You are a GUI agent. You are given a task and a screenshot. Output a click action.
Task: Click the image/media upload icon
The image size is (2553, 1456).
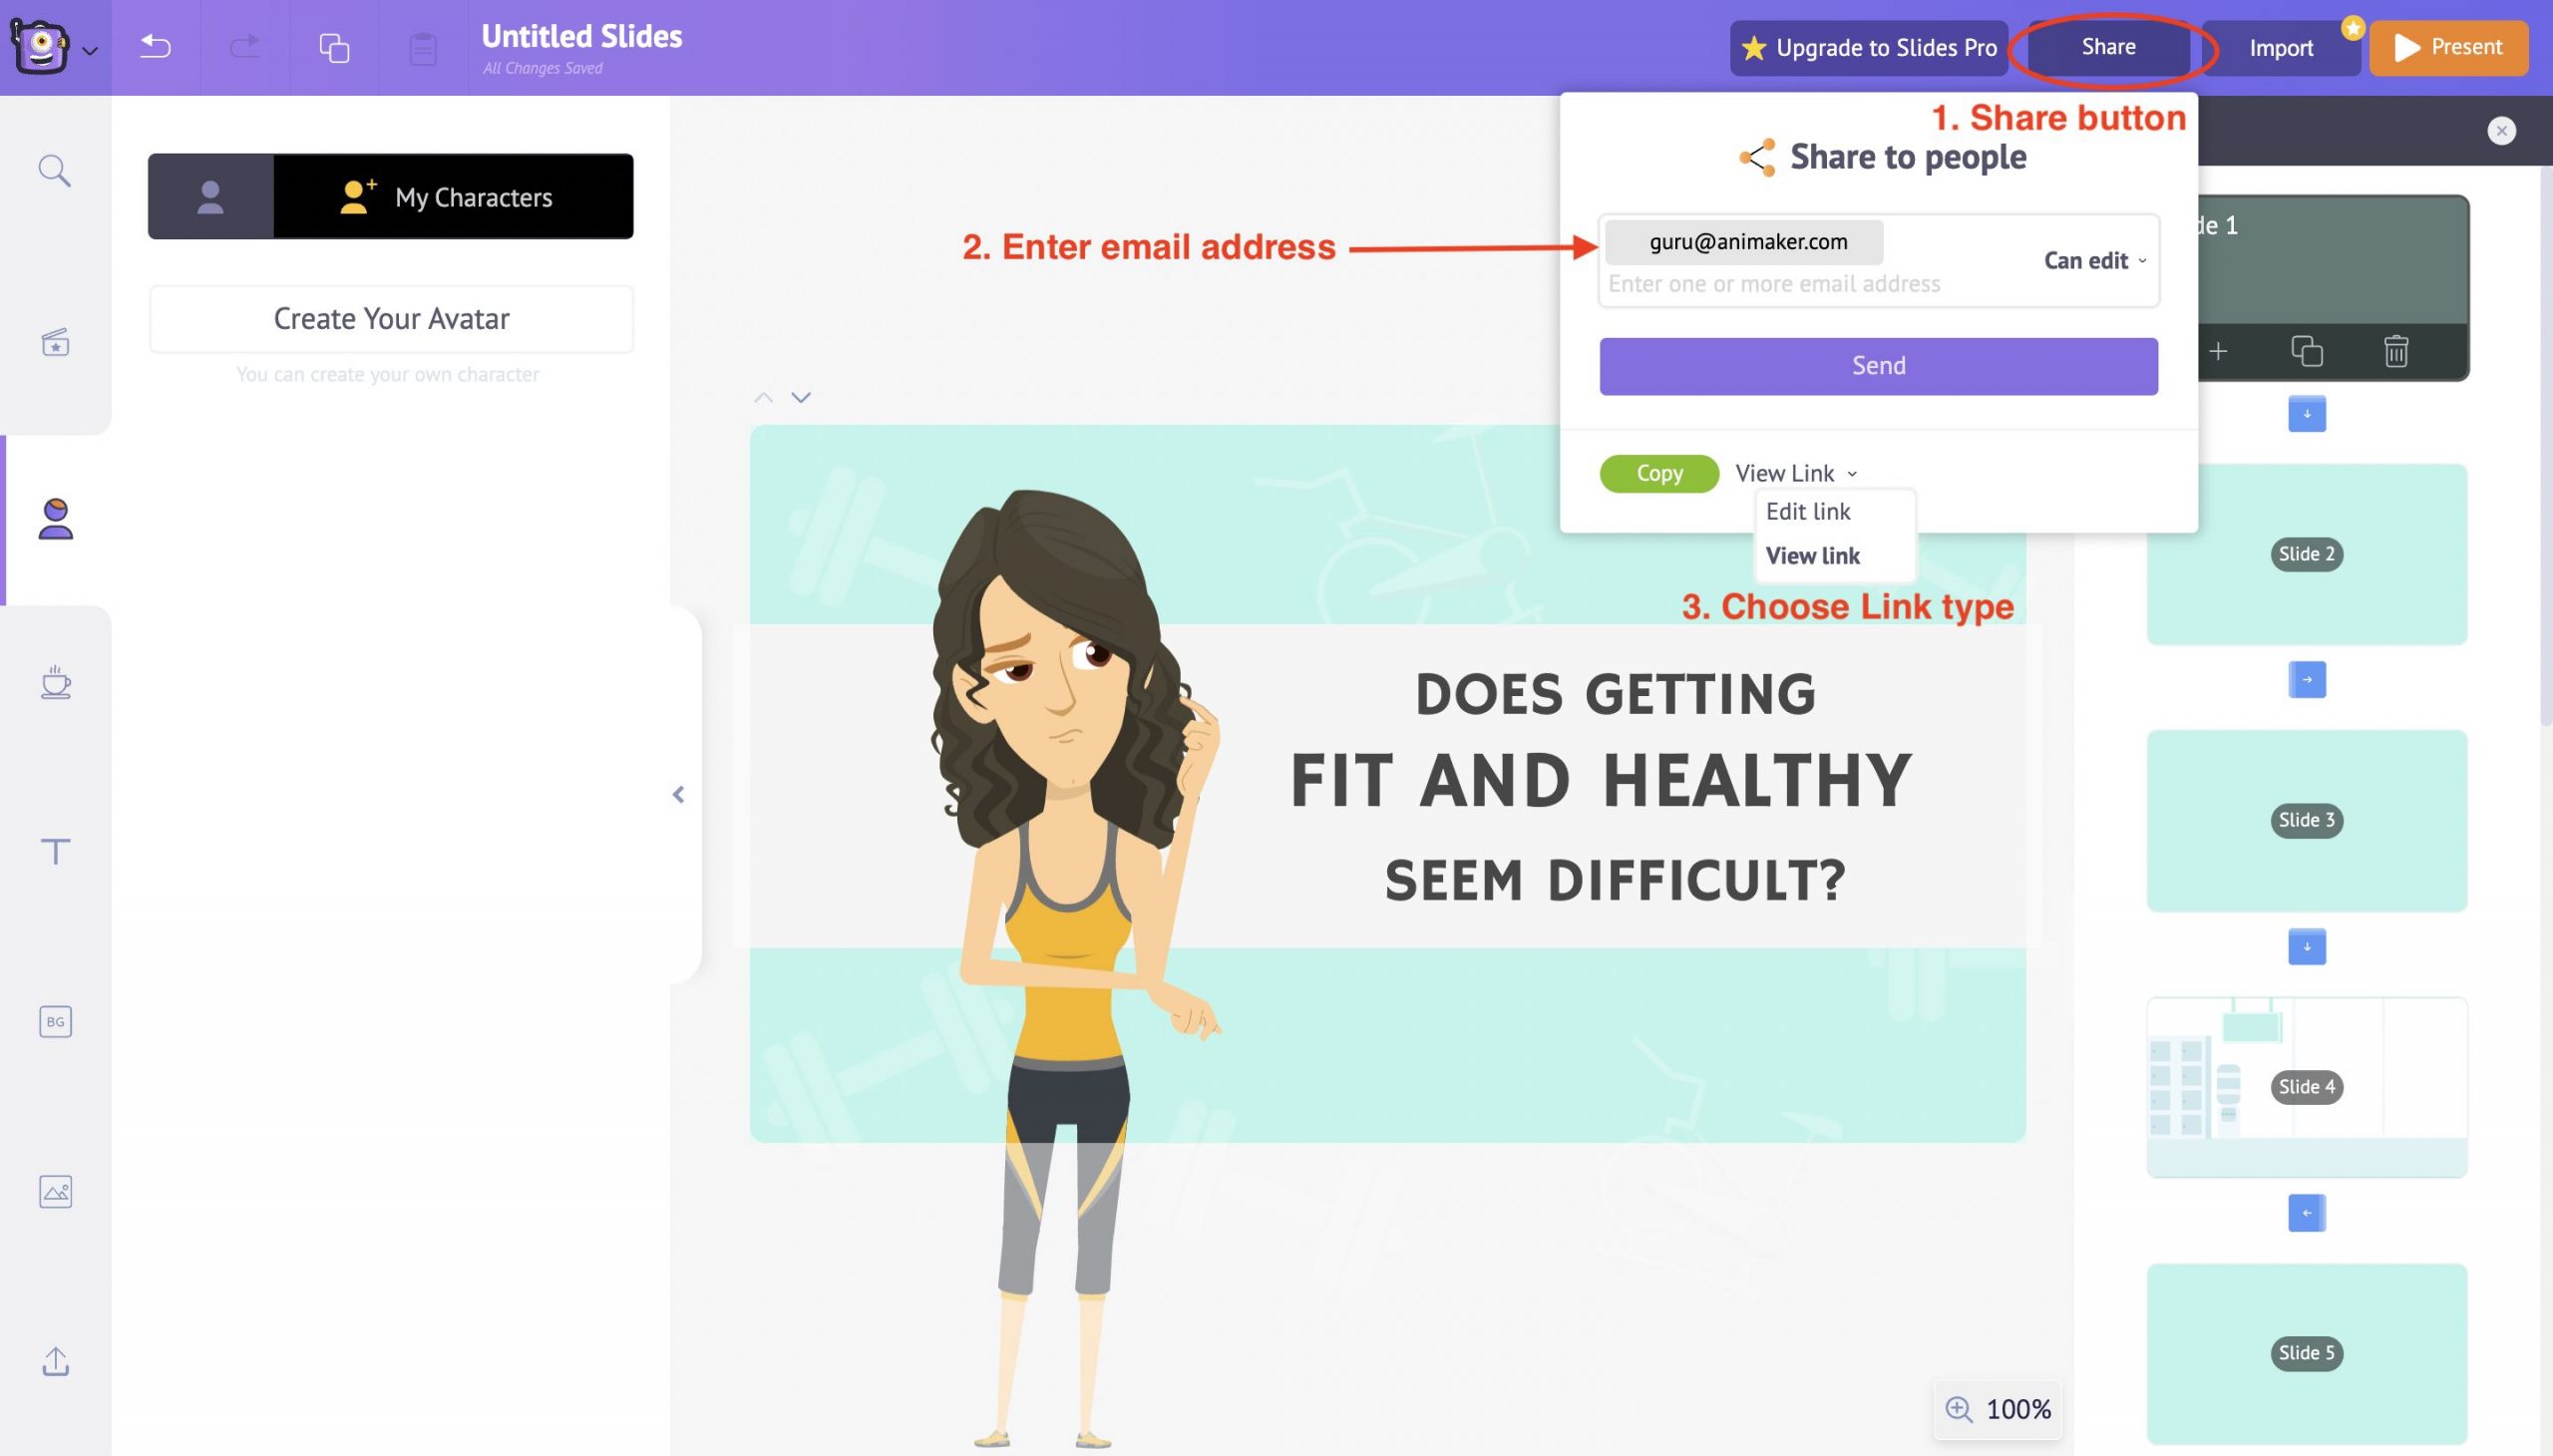55,1191
